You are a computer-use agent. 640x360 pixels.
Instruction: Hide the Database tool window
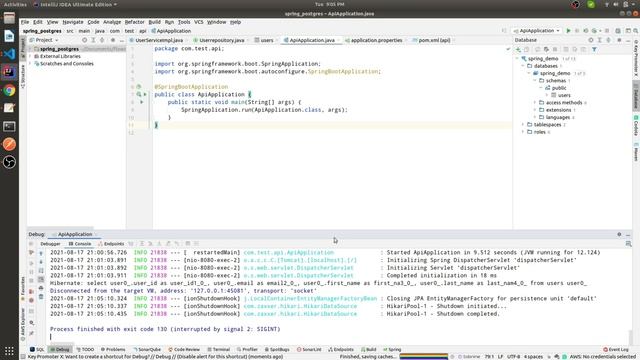coord(628,40)
